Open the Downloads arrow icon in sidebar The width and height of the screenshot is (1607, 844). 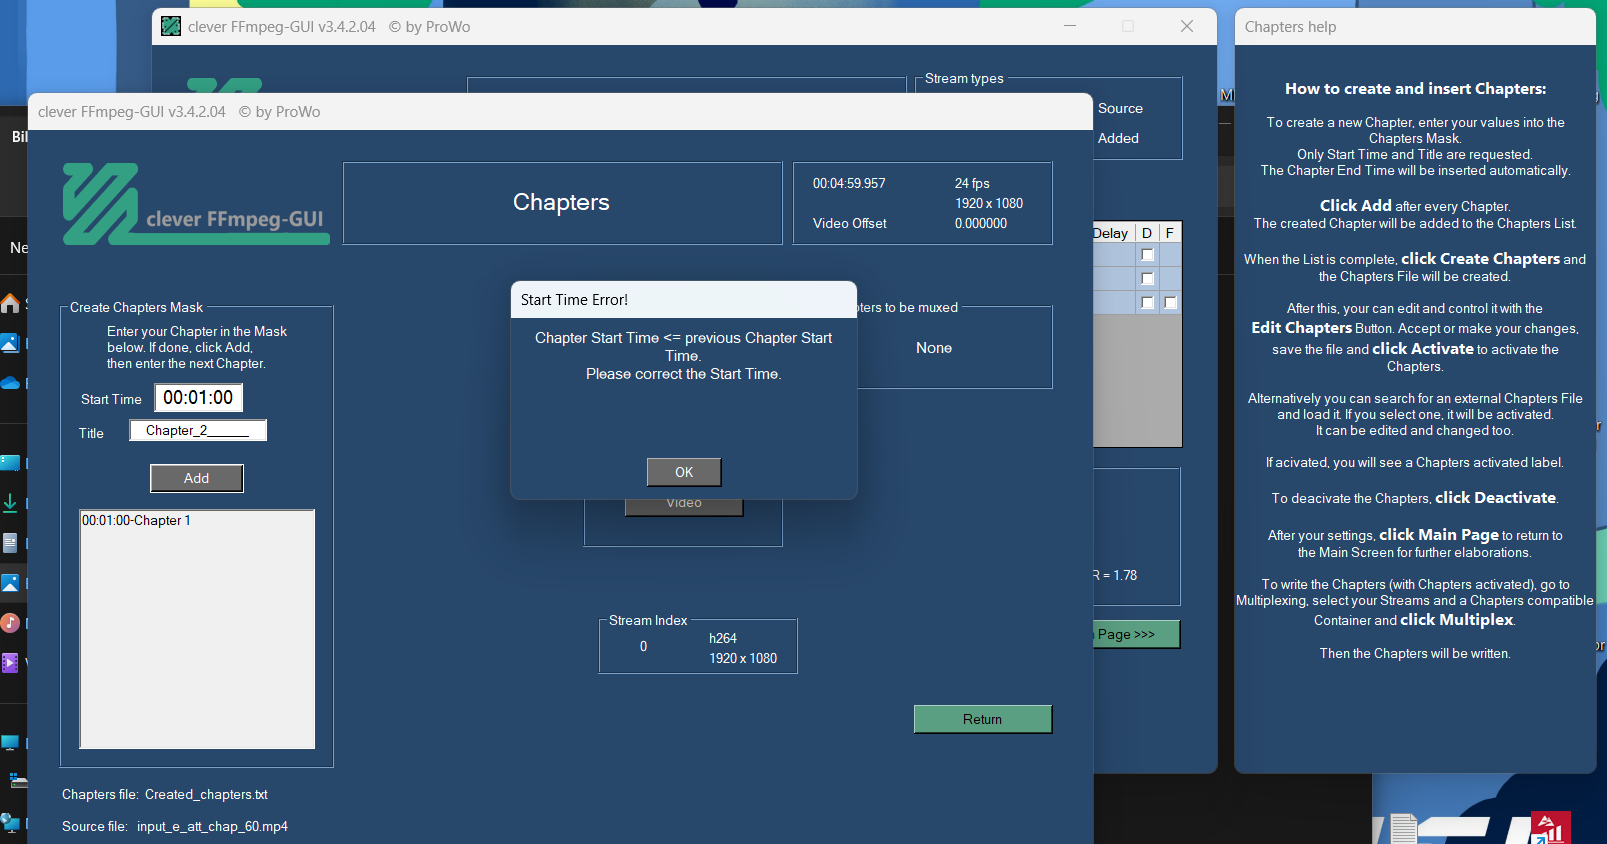coord(10,503)
